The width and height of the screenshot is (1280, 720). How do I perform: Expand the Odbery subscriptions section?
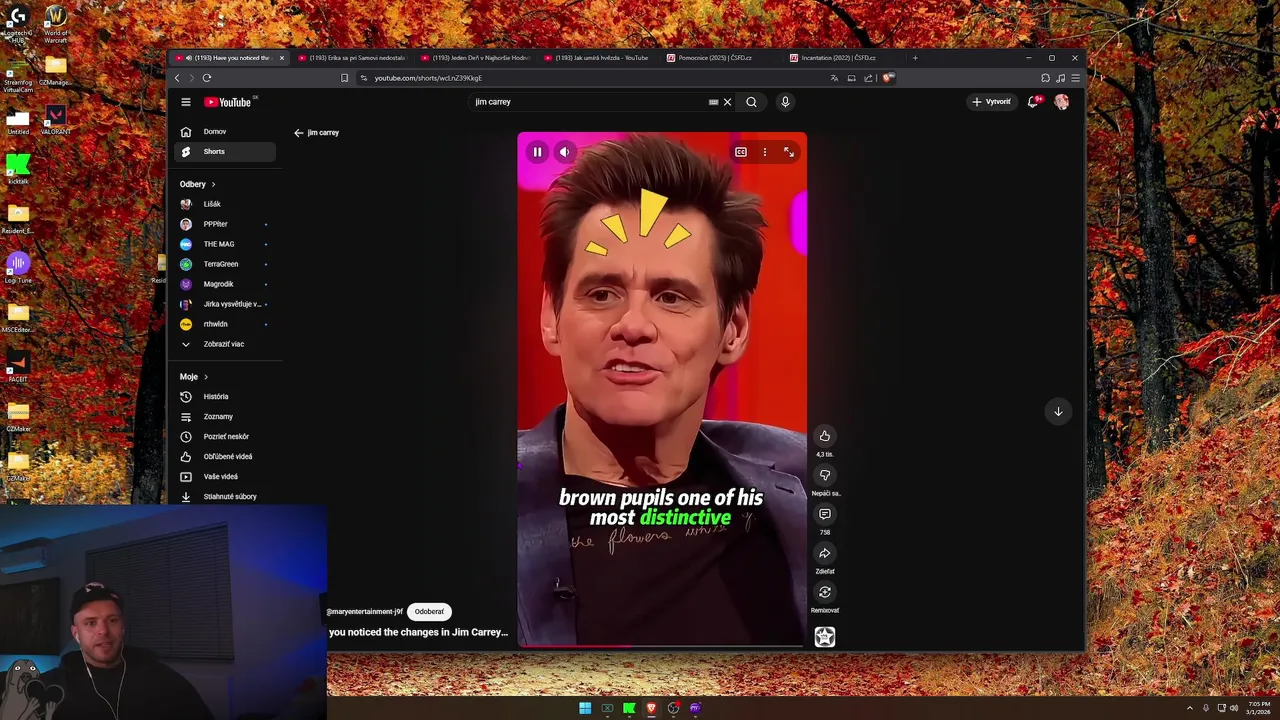[198, 184]
